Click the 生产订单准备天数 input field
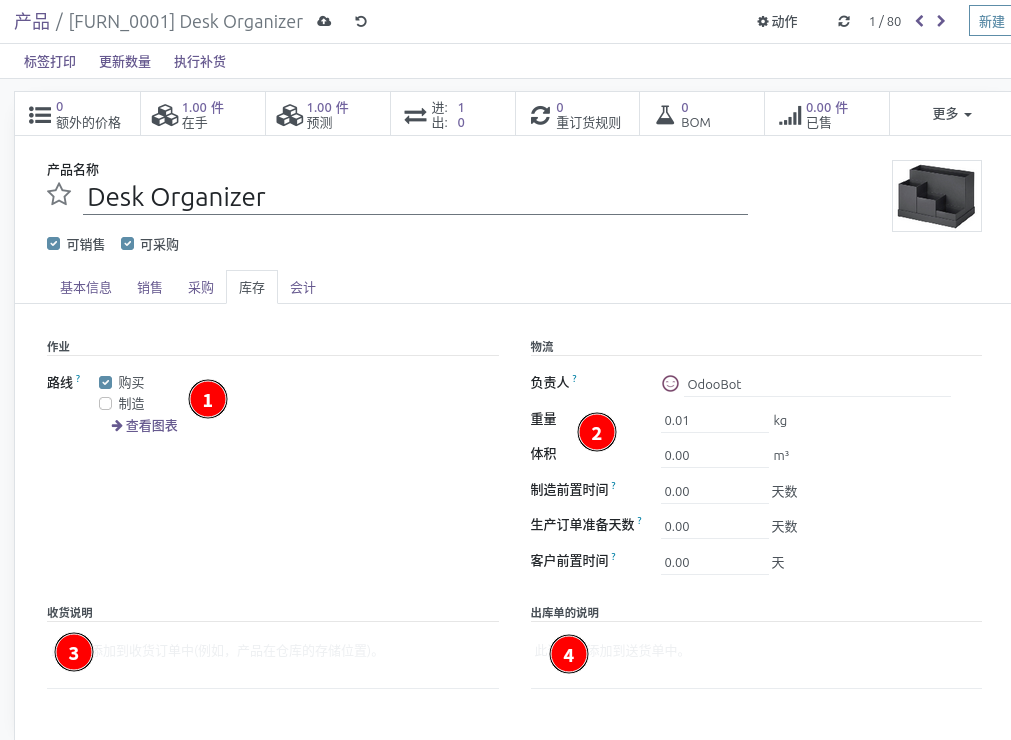Viewport: 1011px width, 740px height. pyautogui.click(x=714, y=526)
